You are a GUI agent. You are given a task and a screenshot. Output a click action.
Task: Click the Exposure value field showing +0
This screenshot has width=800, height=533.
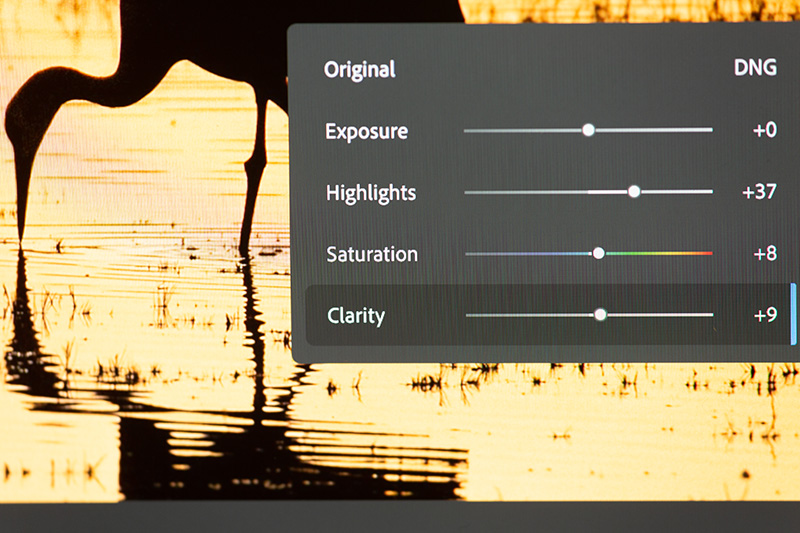tap(764, 131)
